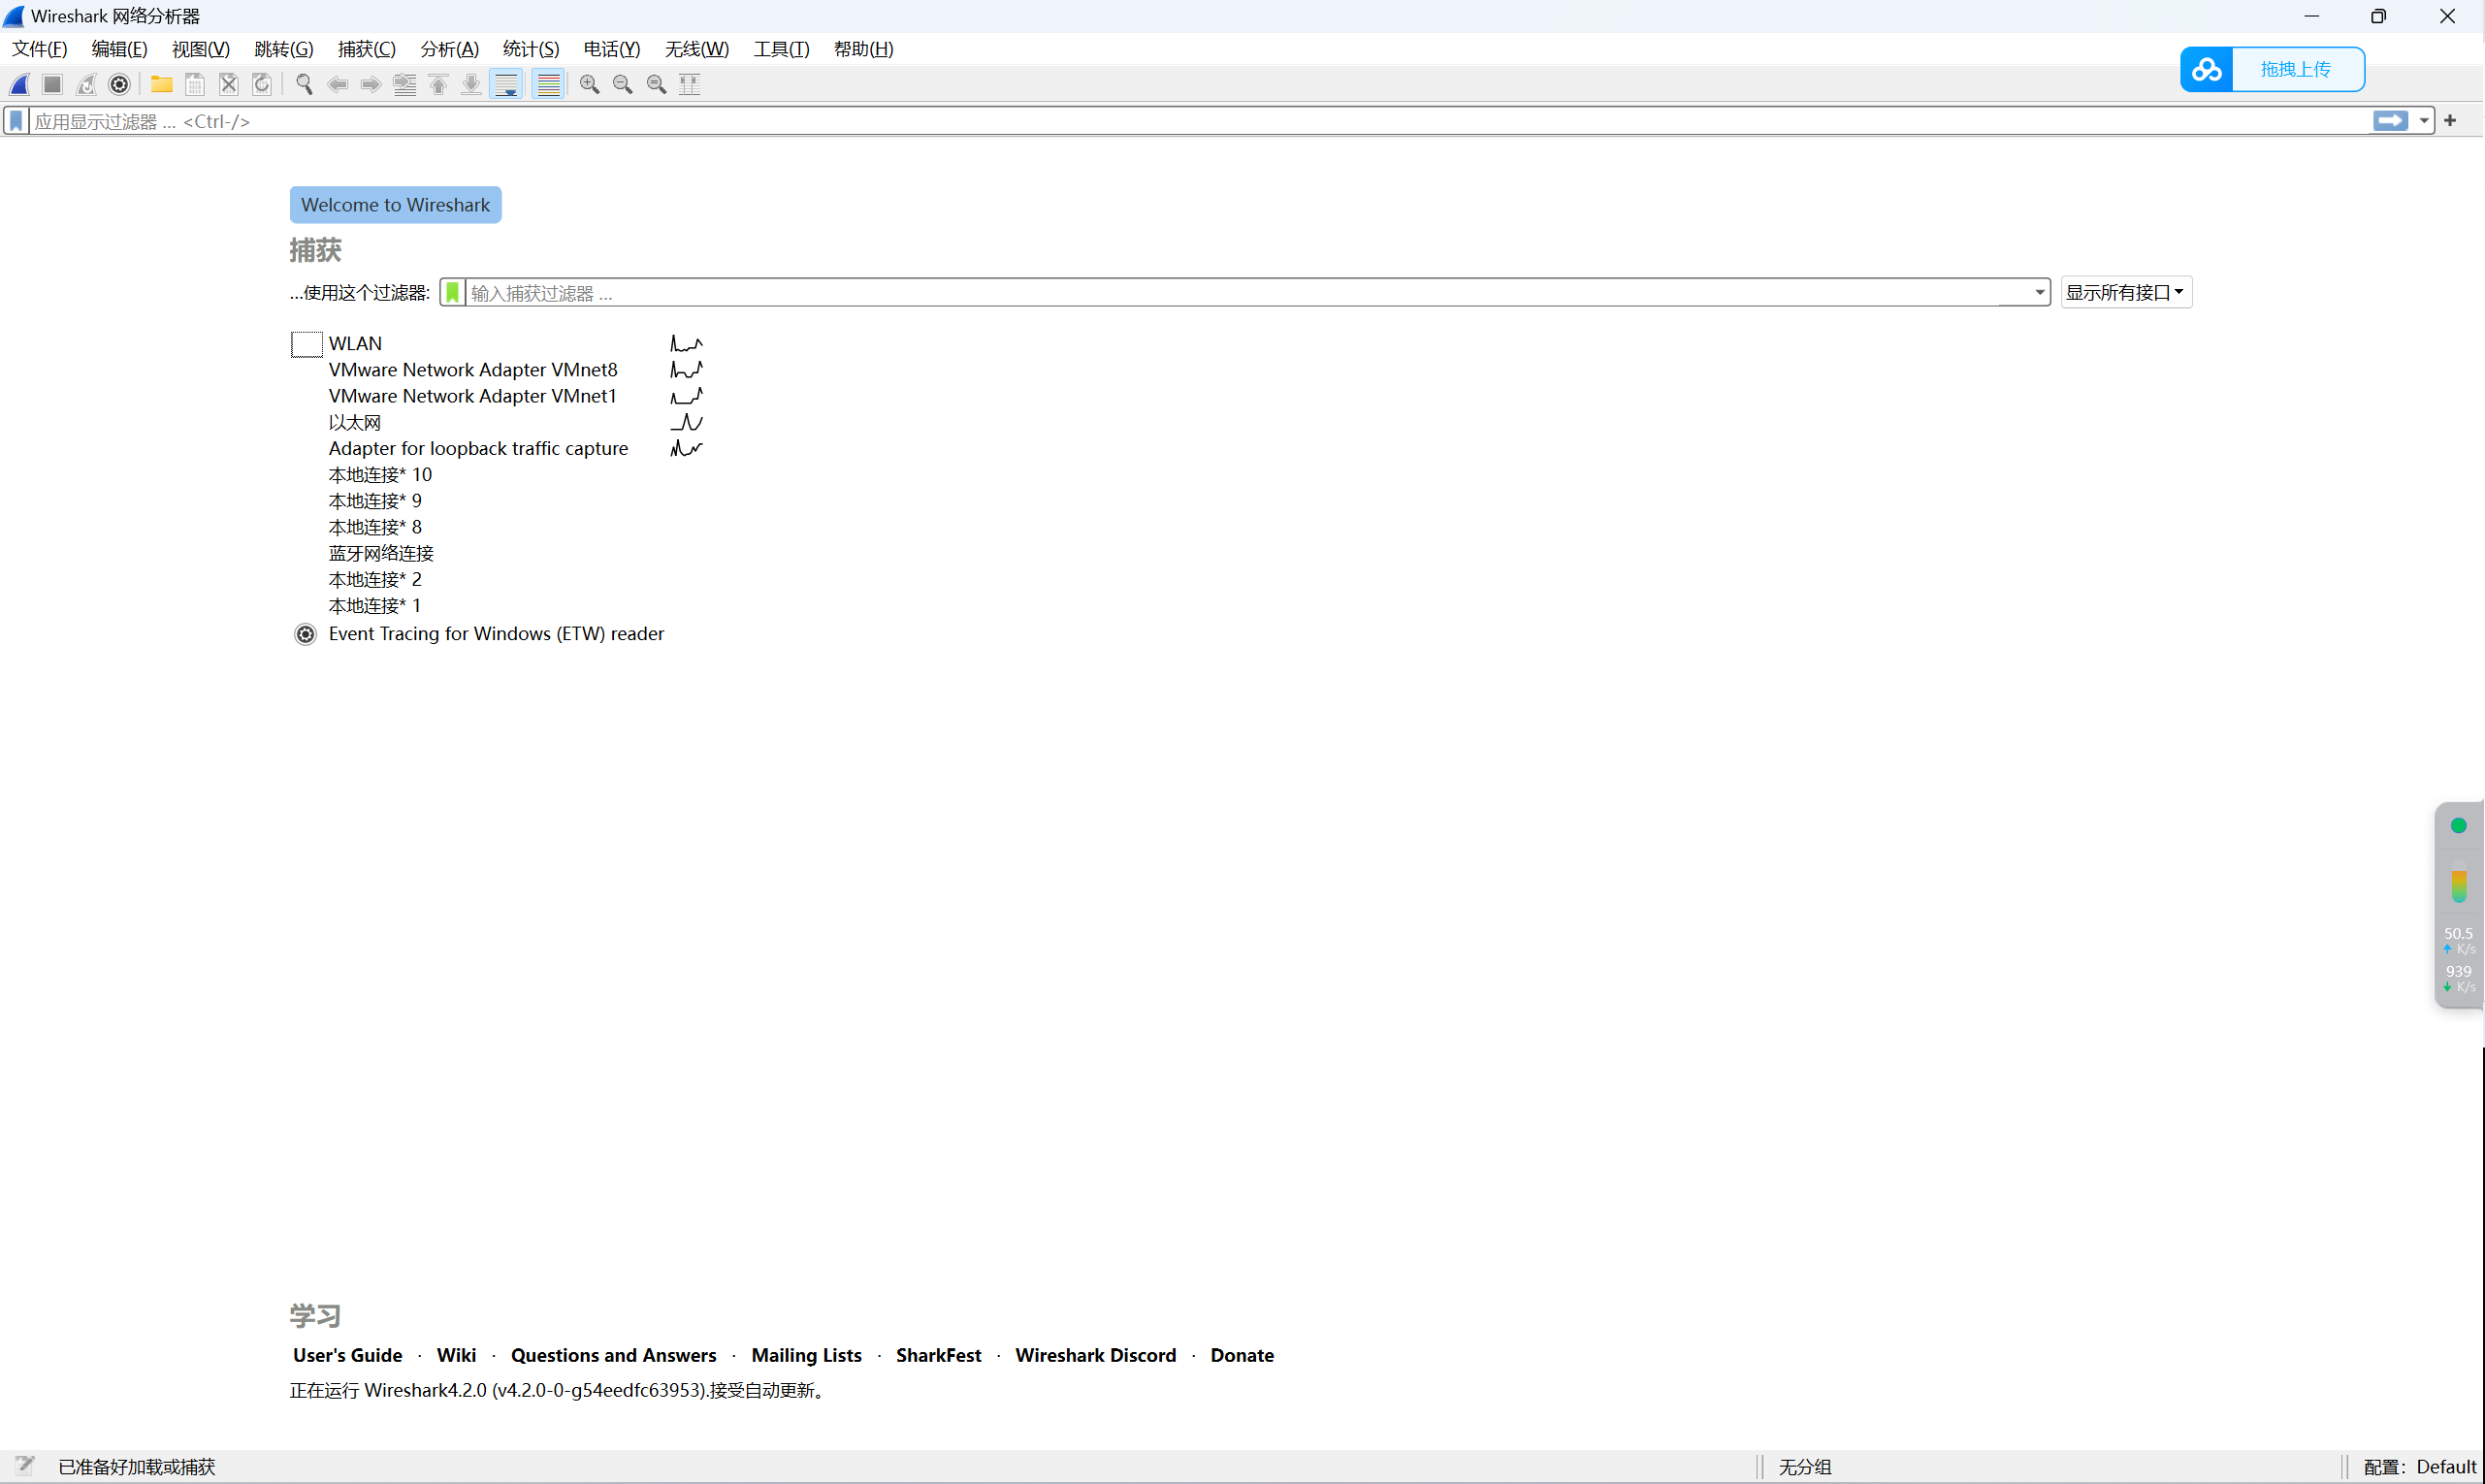Viewport: 2485px width, 1484px height.
Task: Reset text to normal size
Action: pyautogui.click(x=657, y=84)
